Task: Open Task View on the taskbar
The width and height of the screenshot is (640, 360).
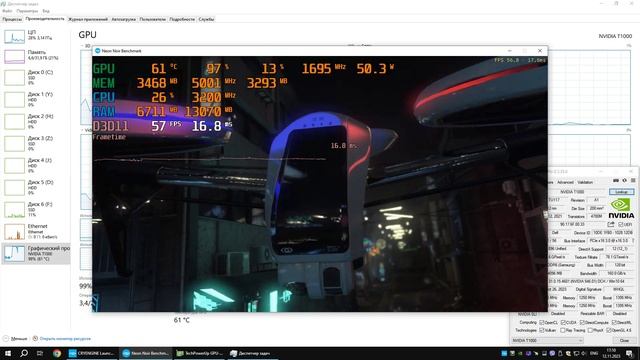Action: [x=40, y=353]
